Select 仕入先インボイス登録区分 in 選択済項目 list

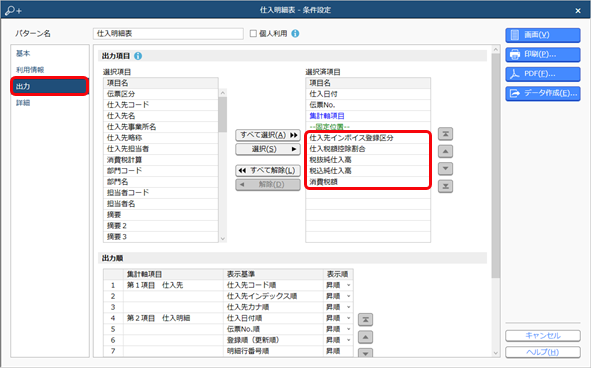tap(368, 138)
